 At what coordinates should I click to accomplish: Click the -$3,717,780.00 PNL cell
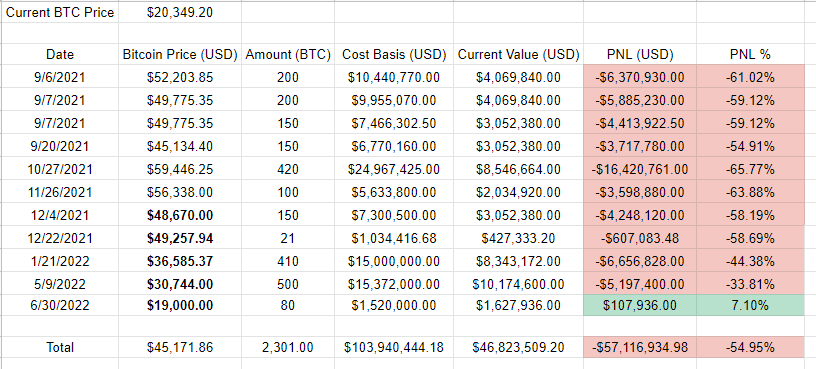(x=641, y=146)
